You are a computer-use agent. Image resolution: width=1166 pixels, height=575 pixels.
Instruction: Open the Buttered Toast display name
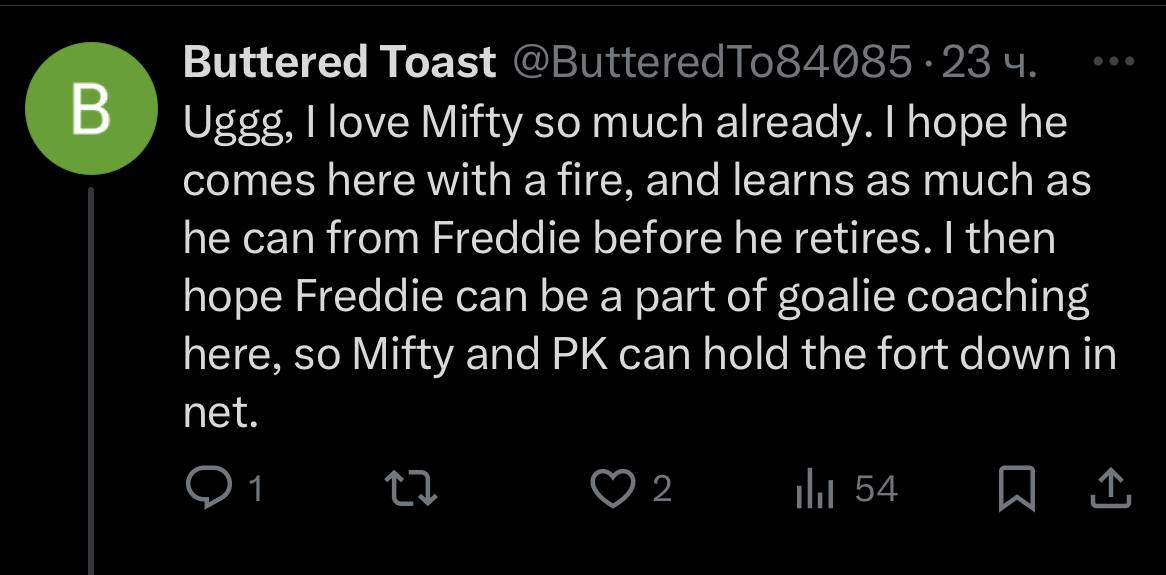coord(340,64)
